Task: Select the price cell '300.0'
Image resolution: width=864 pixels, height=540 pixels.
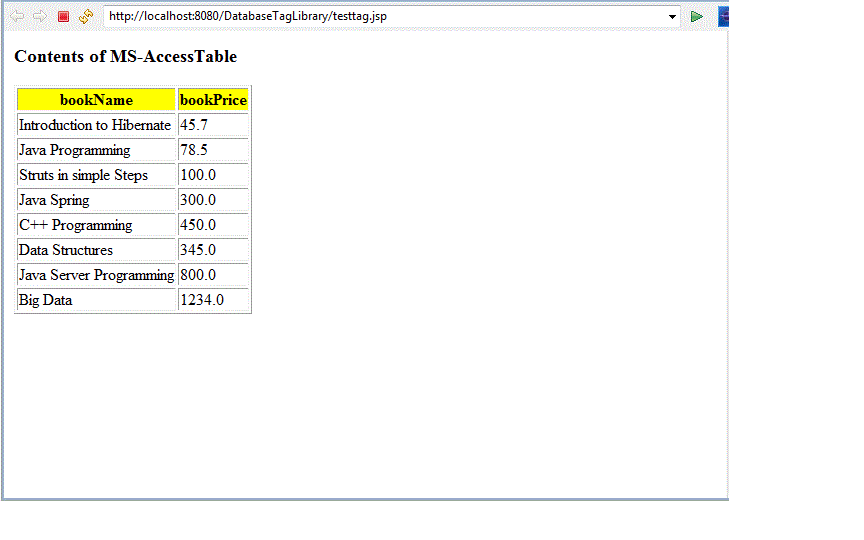Action: pyautogui.click(x=213, y=200)
